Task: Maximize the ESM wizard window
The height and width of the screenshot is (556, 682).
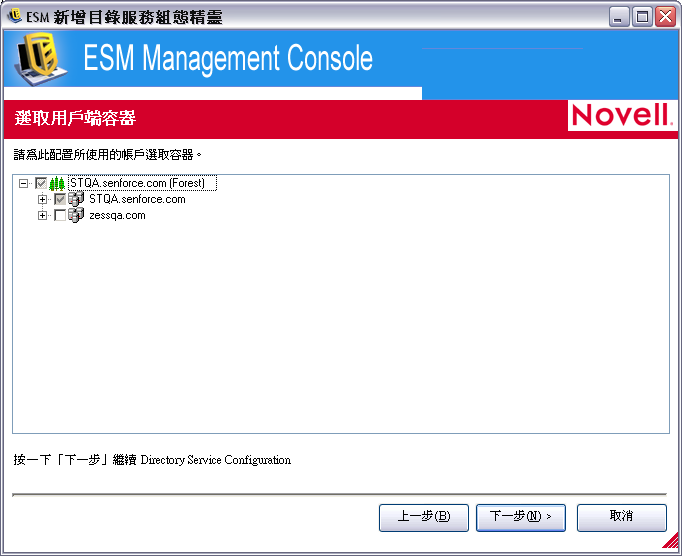Action: point(642,17)
